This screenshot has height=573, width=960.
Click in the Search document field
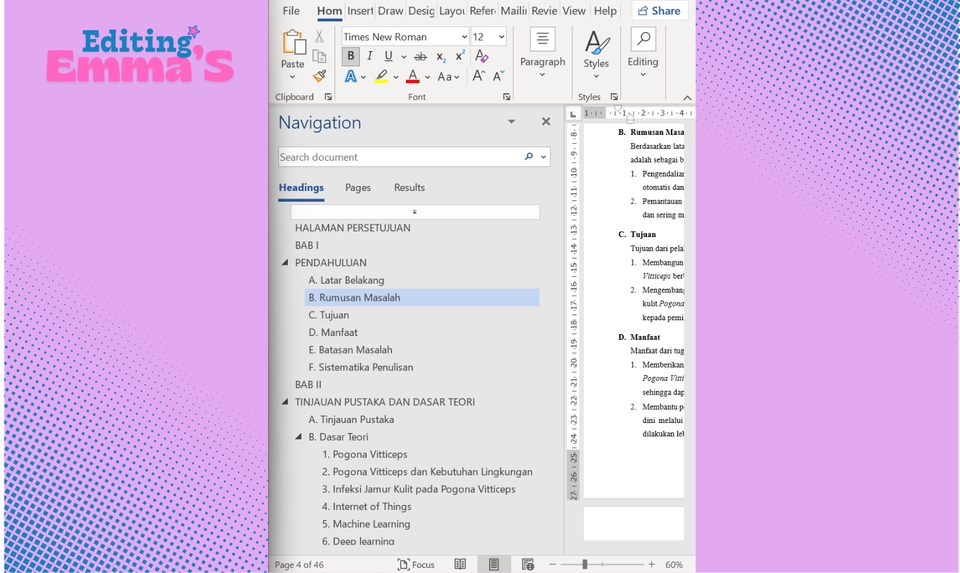click(400, 157)
